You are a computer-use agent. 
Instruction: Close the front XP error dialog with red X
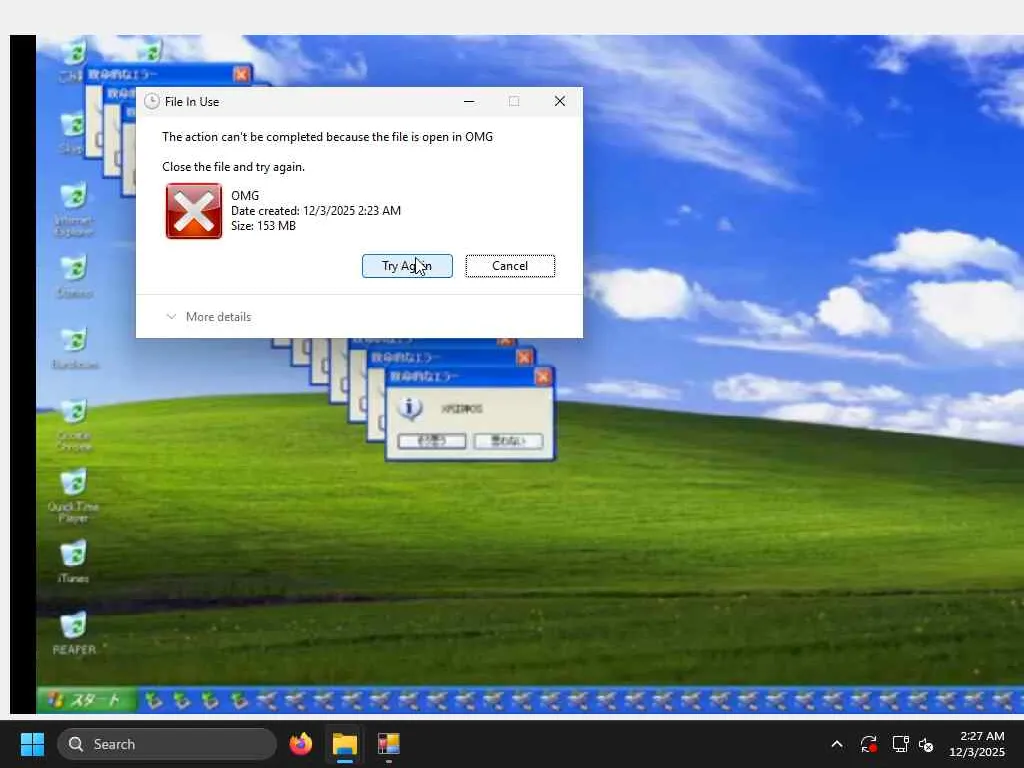(543, 377)
